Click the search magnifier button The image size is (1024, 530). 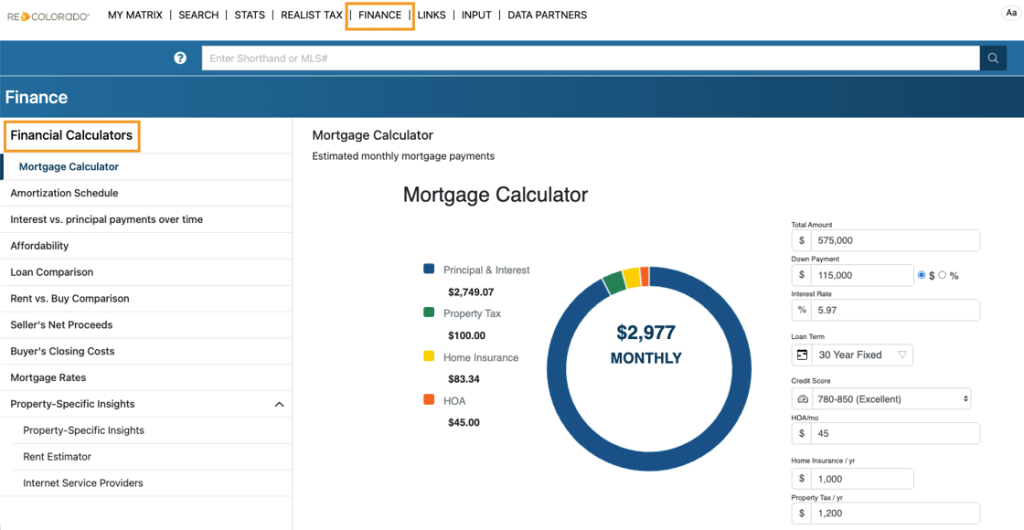[x=993, y=59]
